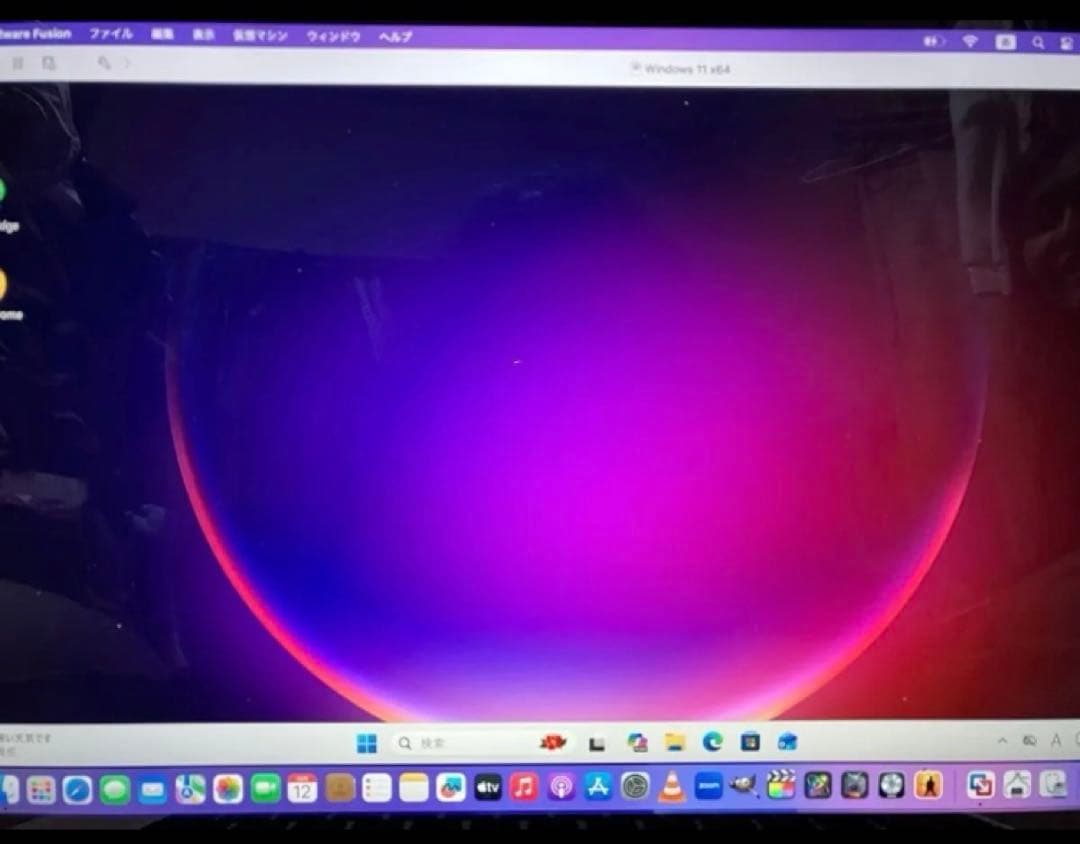
Task: Open the Windows Start menu
Action: click(x=367, y=743)
